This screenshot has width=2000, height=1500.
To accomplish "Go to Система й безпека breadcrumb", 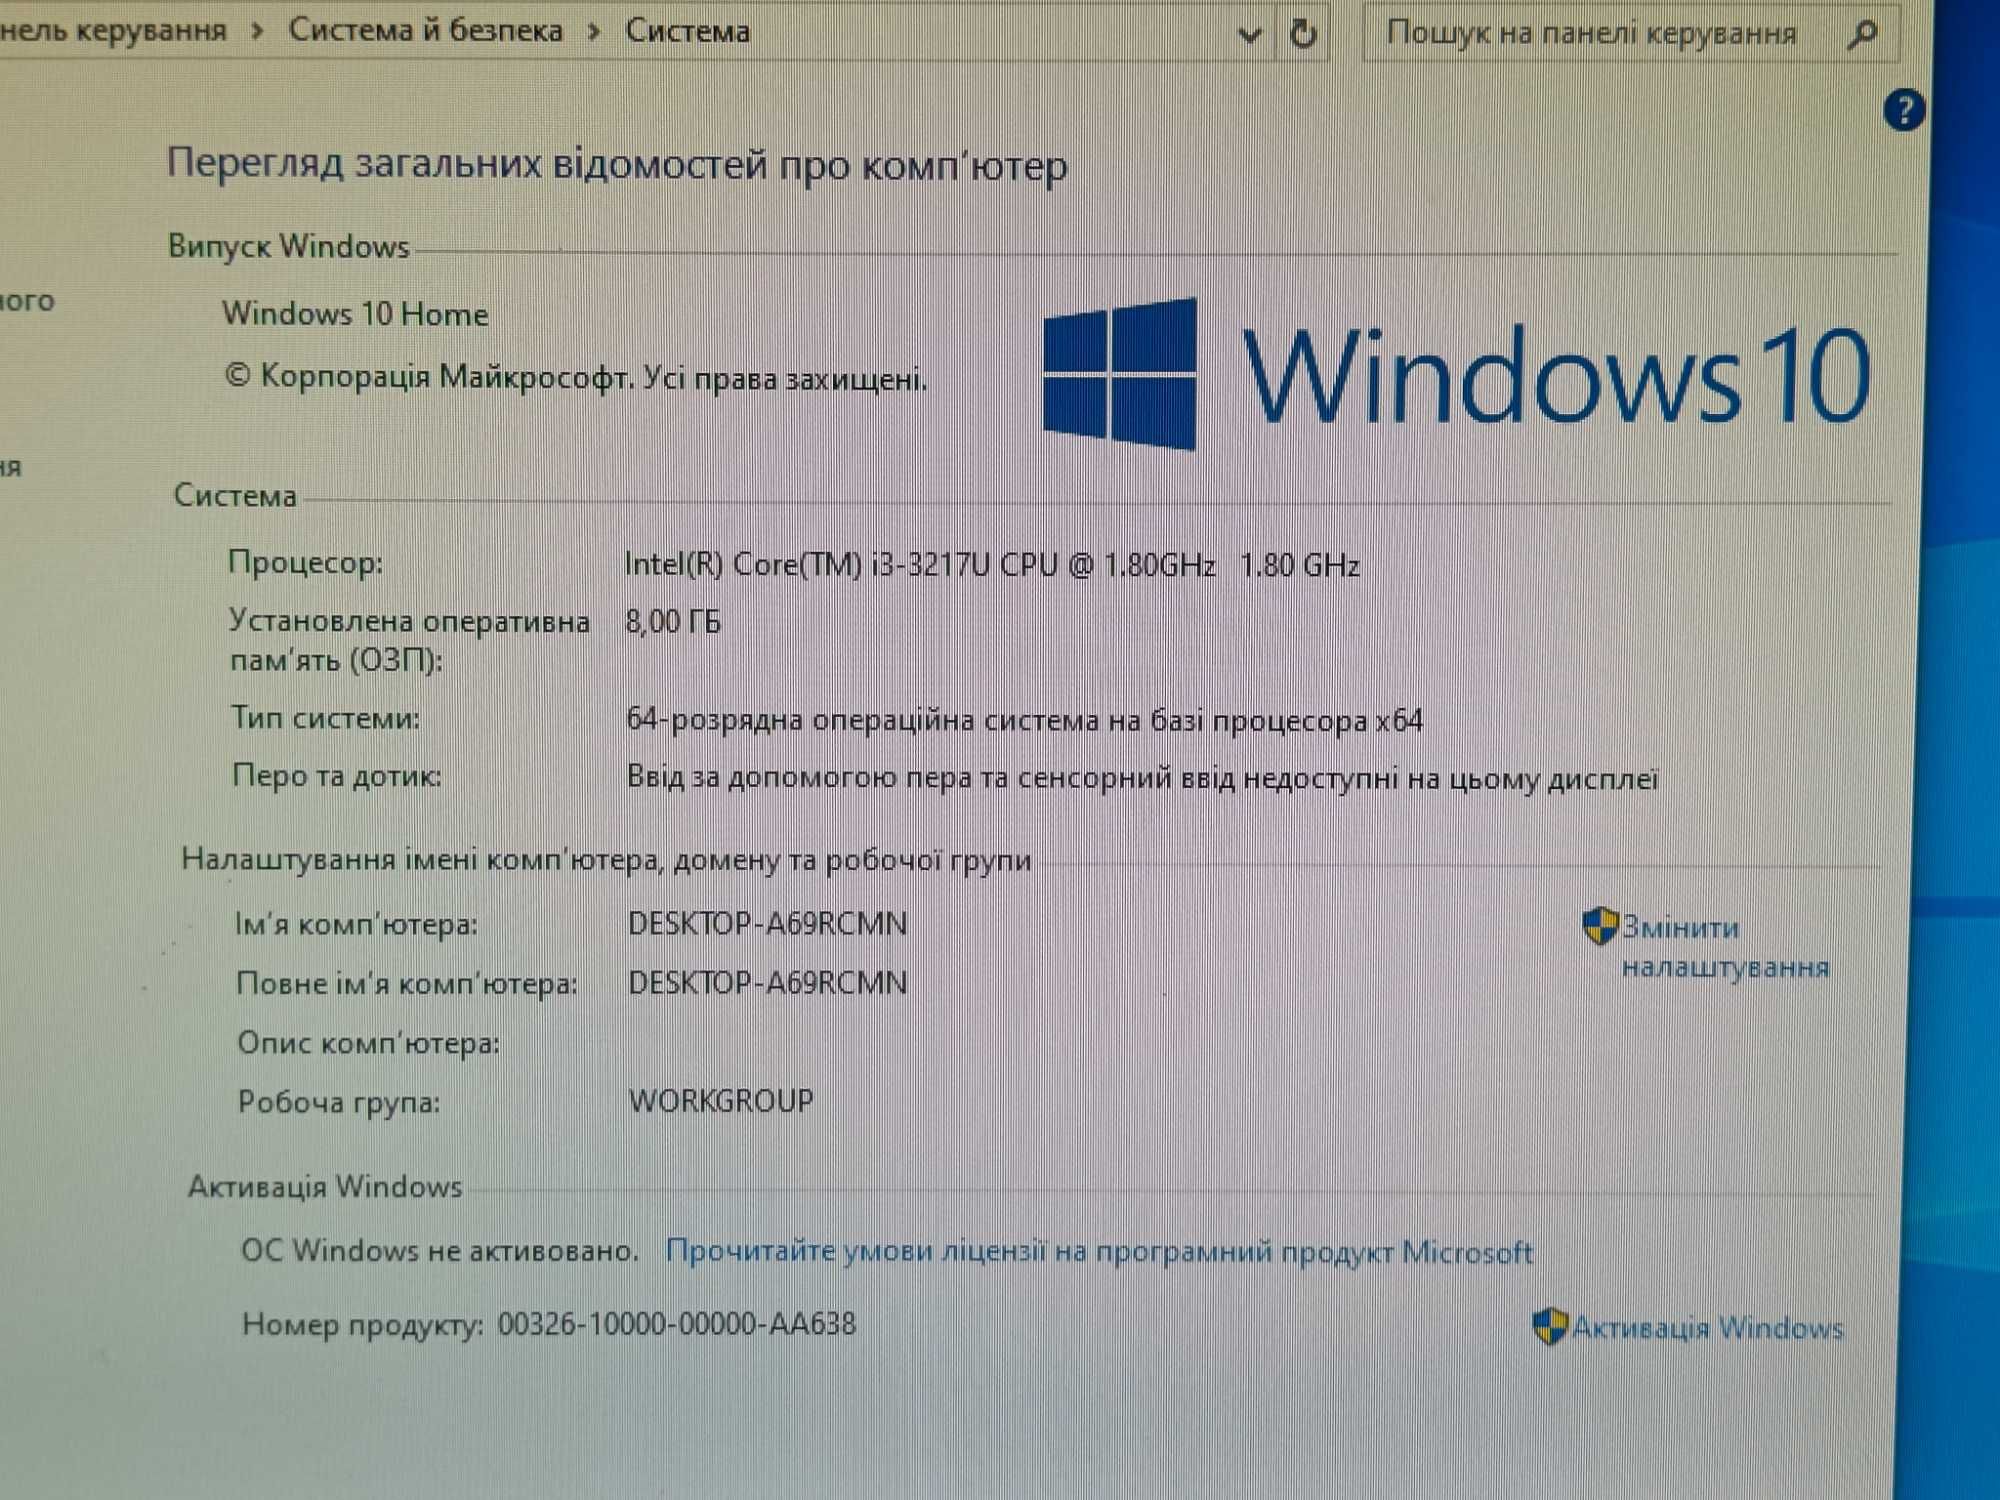I will (x=426, y=30).
